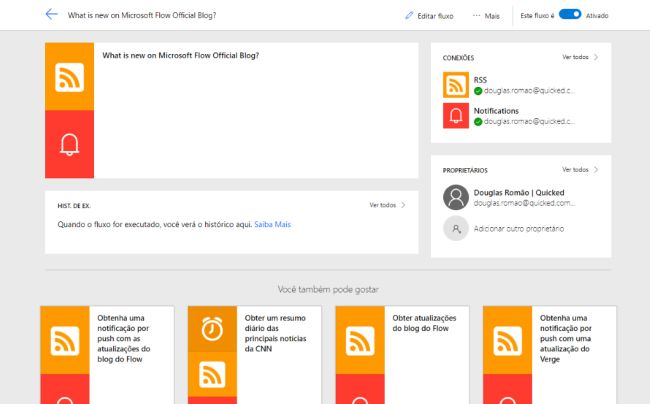Click RSS icon on 'Obter atualizações do blog do Flow'
The height and width of the screenshot is (404, 650).
(360, 341)
